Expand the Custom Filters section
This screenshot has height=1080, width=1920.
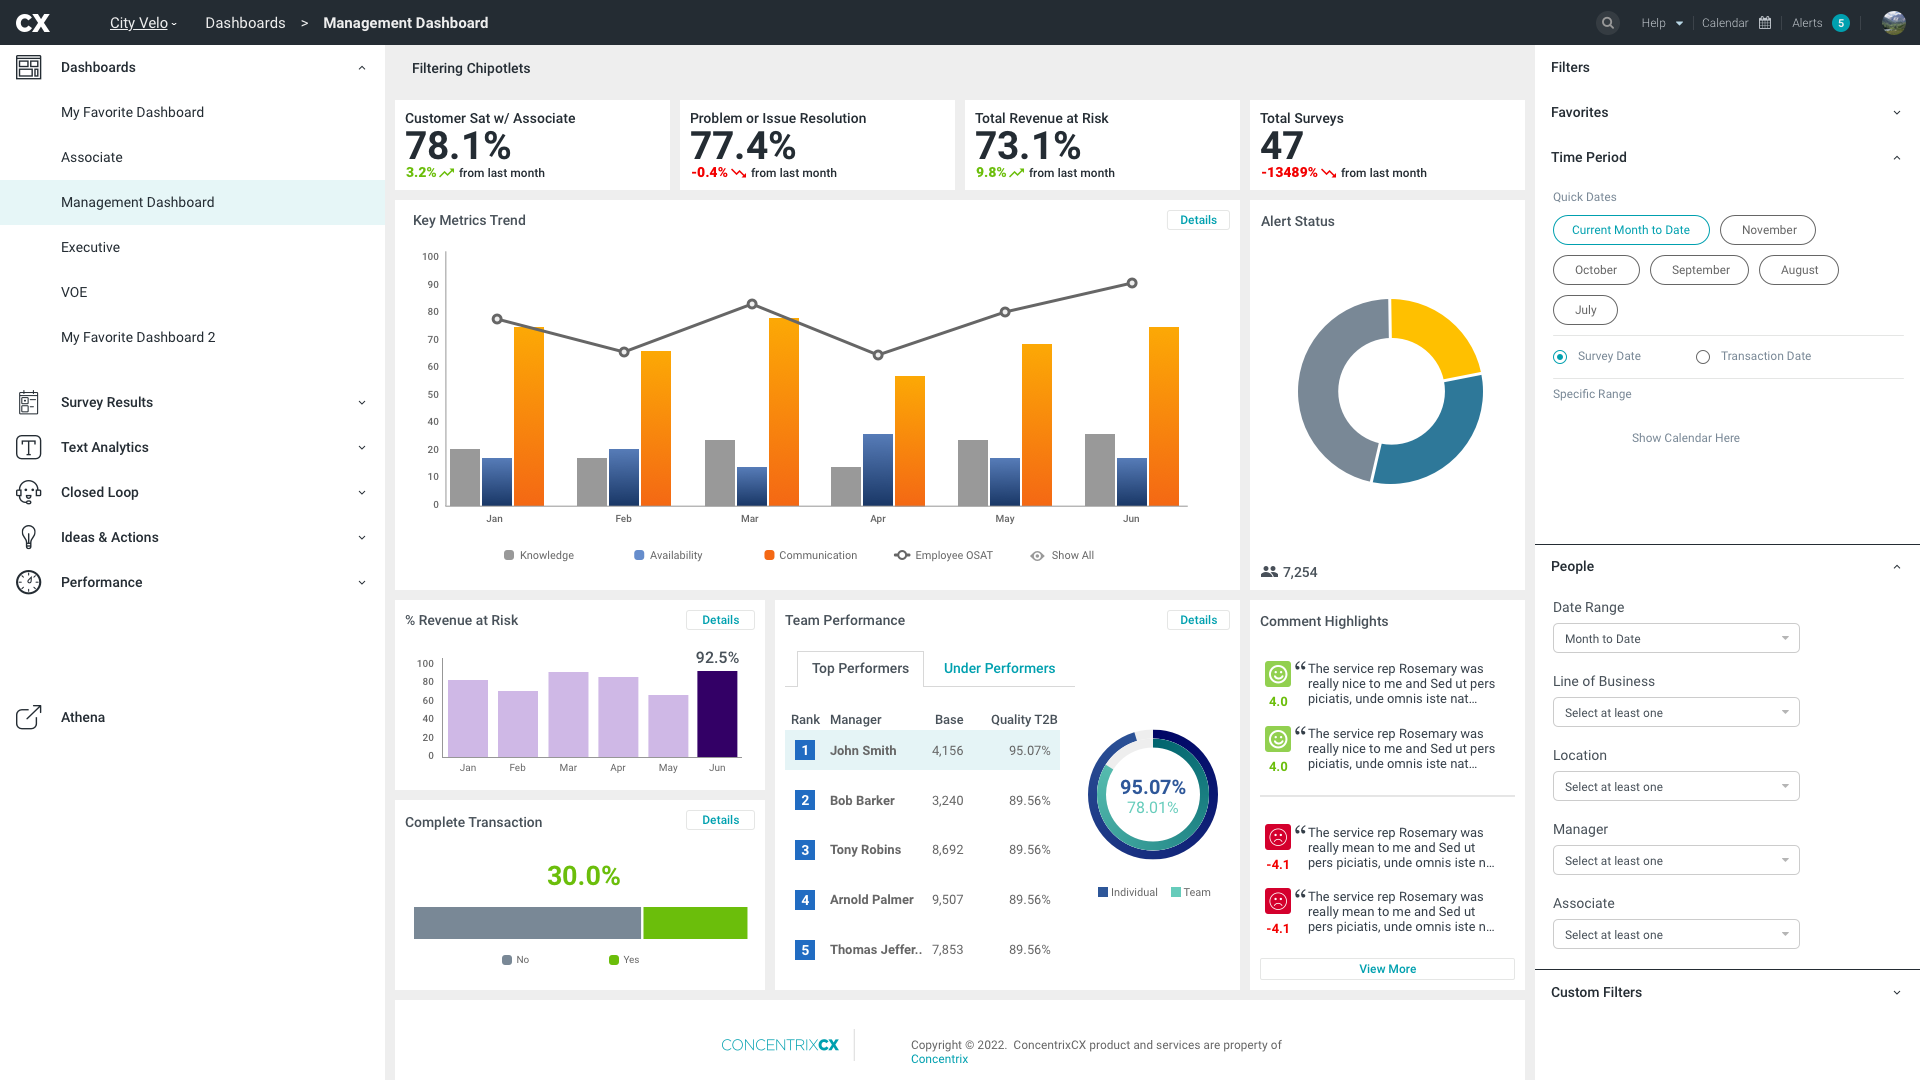click(x=1896, y=993)
